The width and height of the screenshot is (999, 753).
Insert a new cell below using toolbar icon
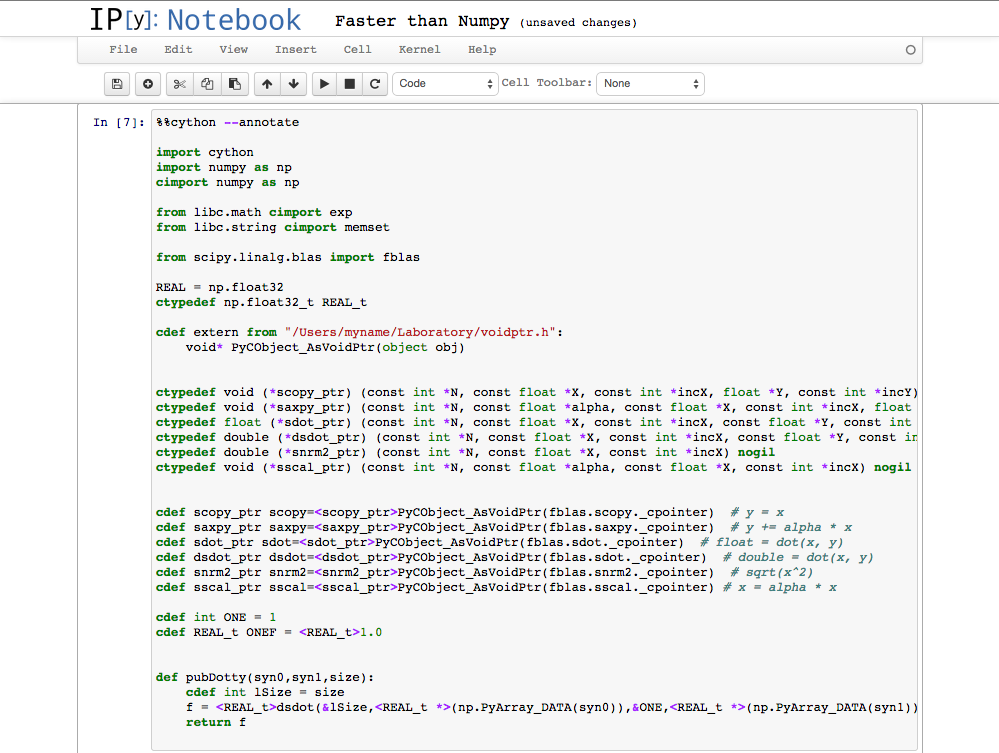(x=147, y=83)
